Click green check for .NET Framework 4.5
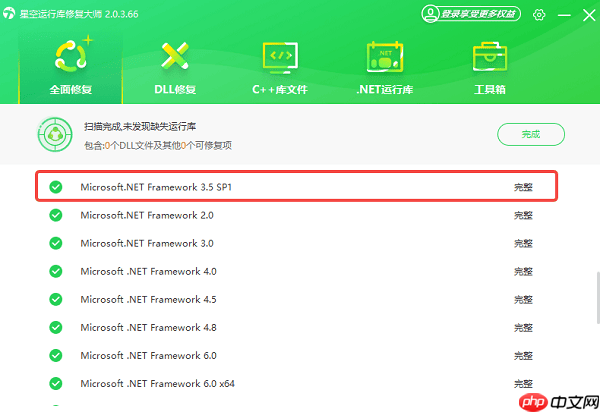The width and height of the screenshot is (600, 412). [56, 299]
